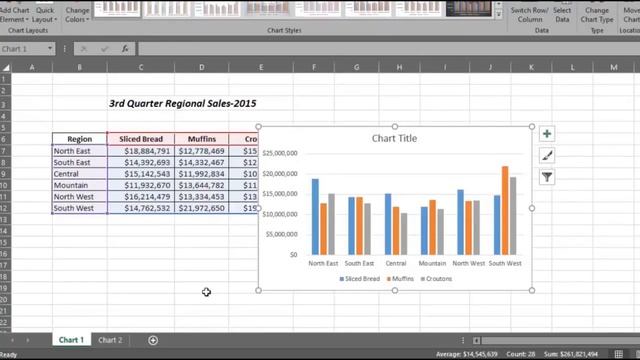640x360 pixels.
Task: Select column C header
Action: (141, 67)
